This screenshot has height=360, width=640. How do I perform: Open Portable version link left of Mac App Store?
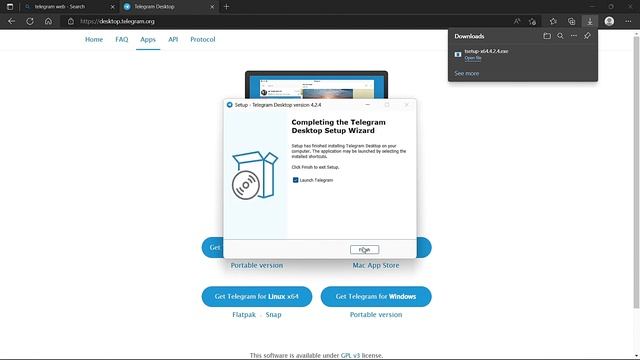coord(257,265)
